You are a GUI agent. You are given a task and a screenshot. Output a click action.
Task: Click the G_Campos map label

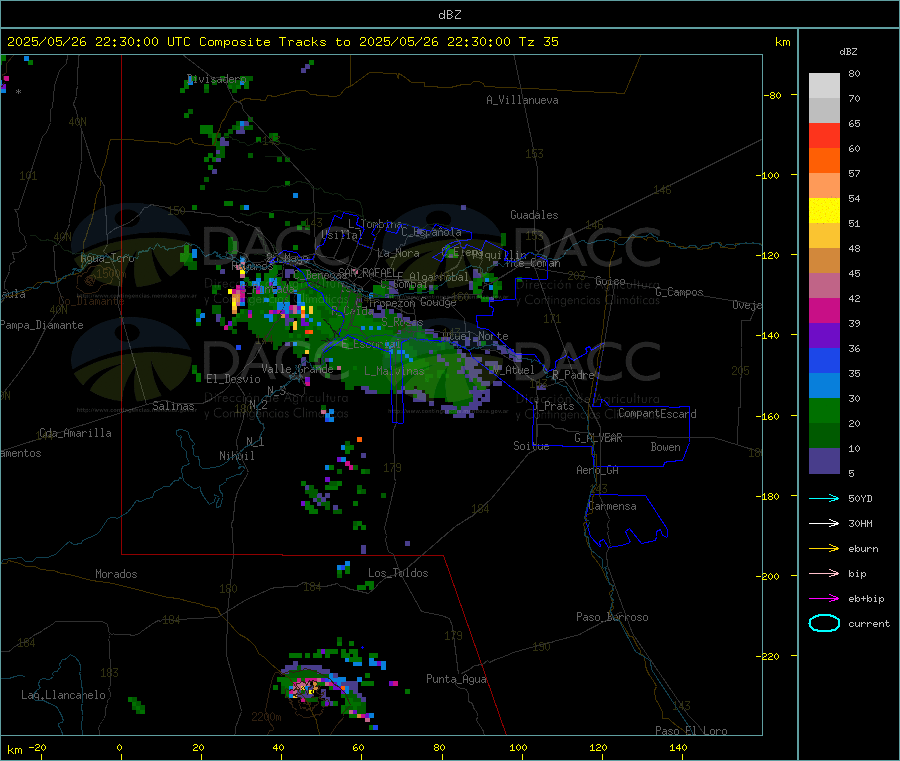tap(680, 292)
